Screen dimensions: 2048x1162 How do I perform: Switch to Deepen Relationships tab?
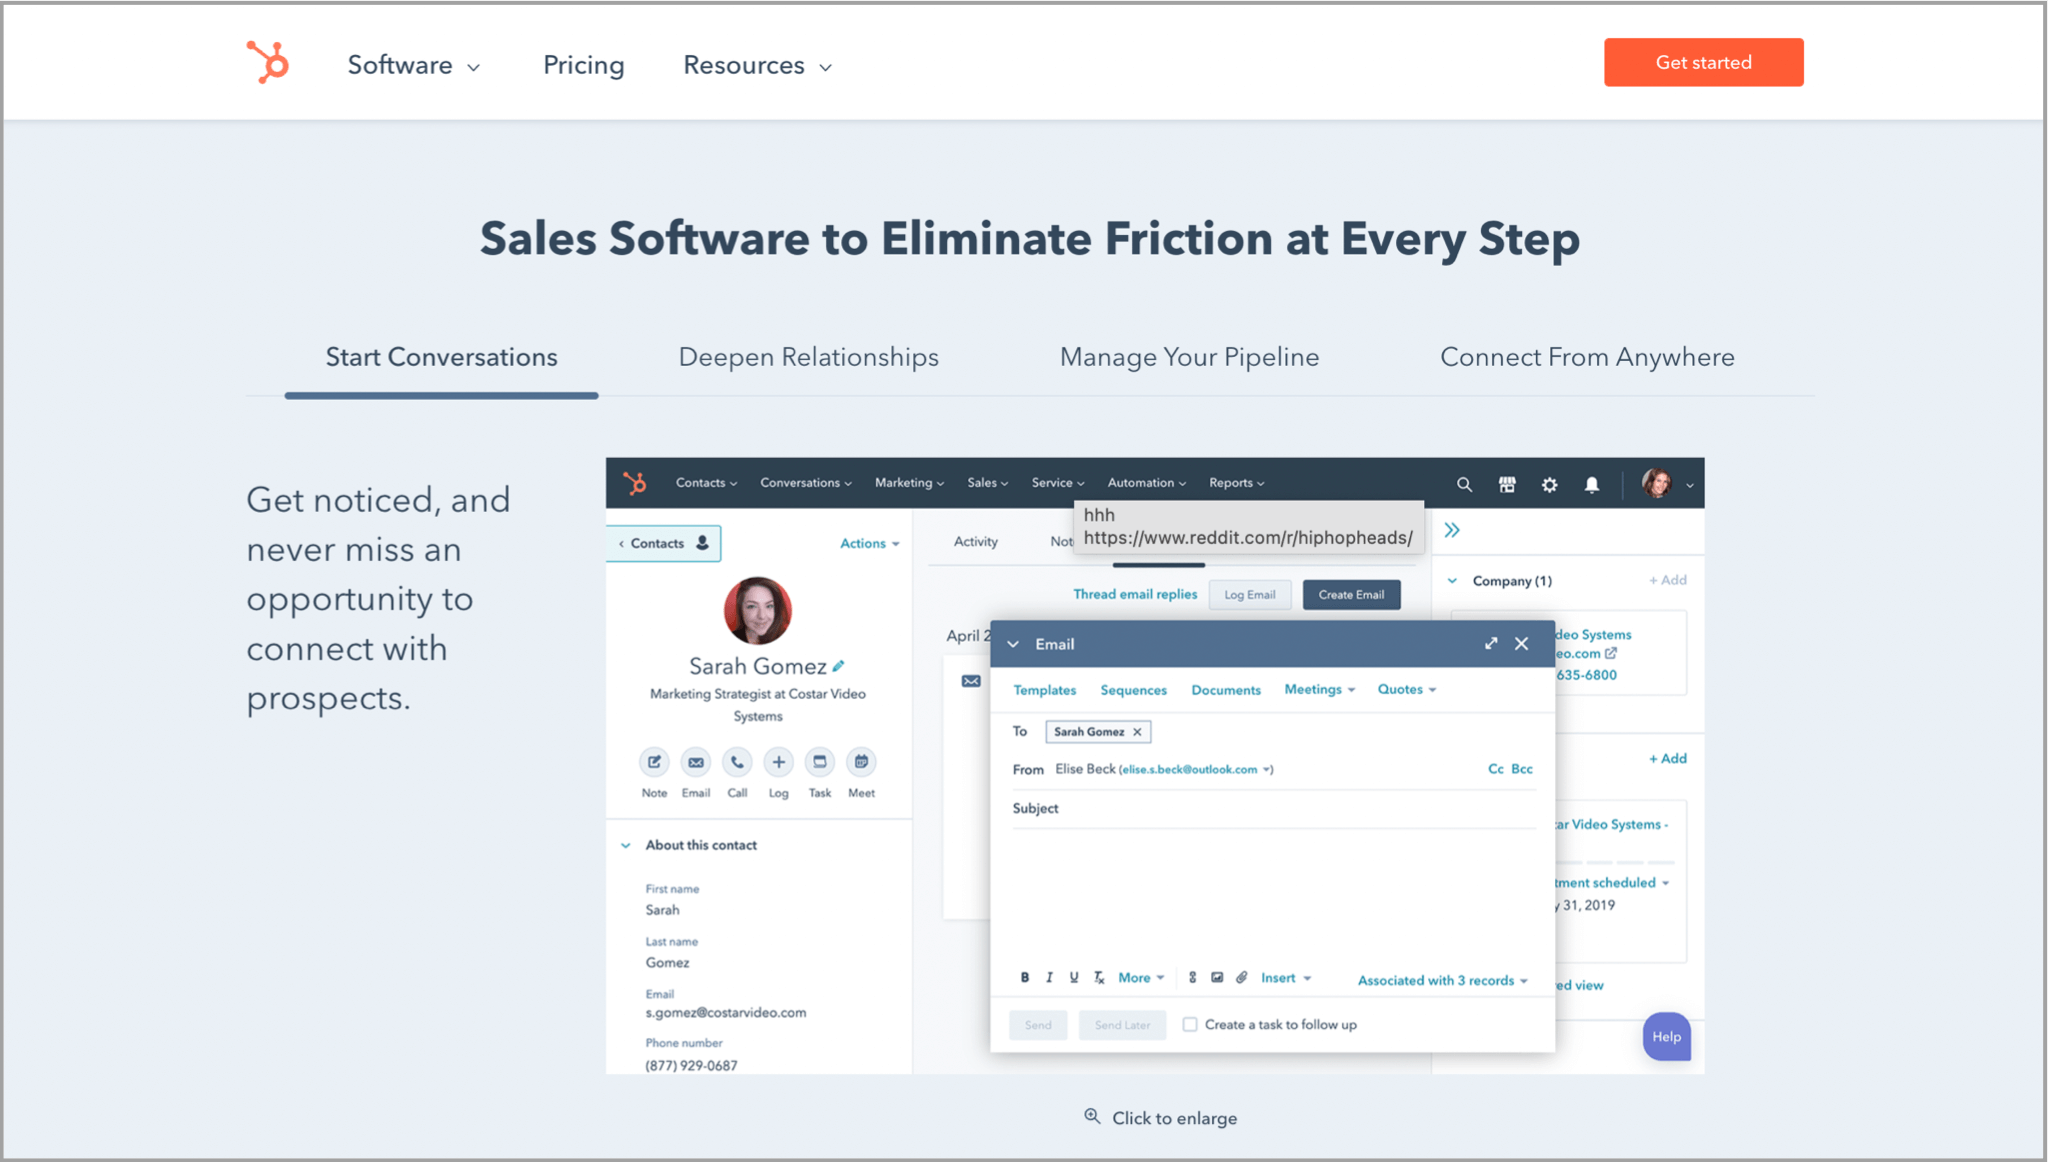[x=808, y=357]
